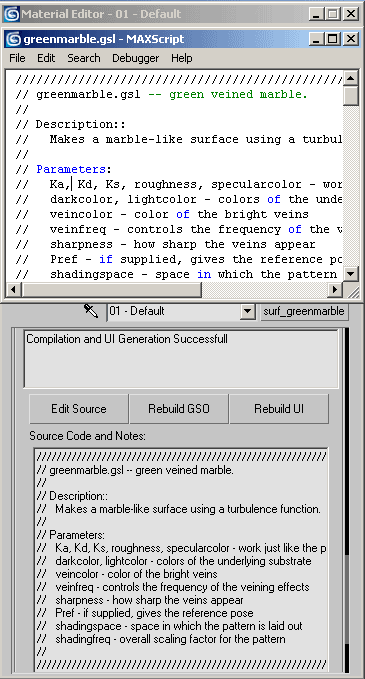Click the sharpness line in script editor
This screenshot has height=679, width=365.
[165, 244]
